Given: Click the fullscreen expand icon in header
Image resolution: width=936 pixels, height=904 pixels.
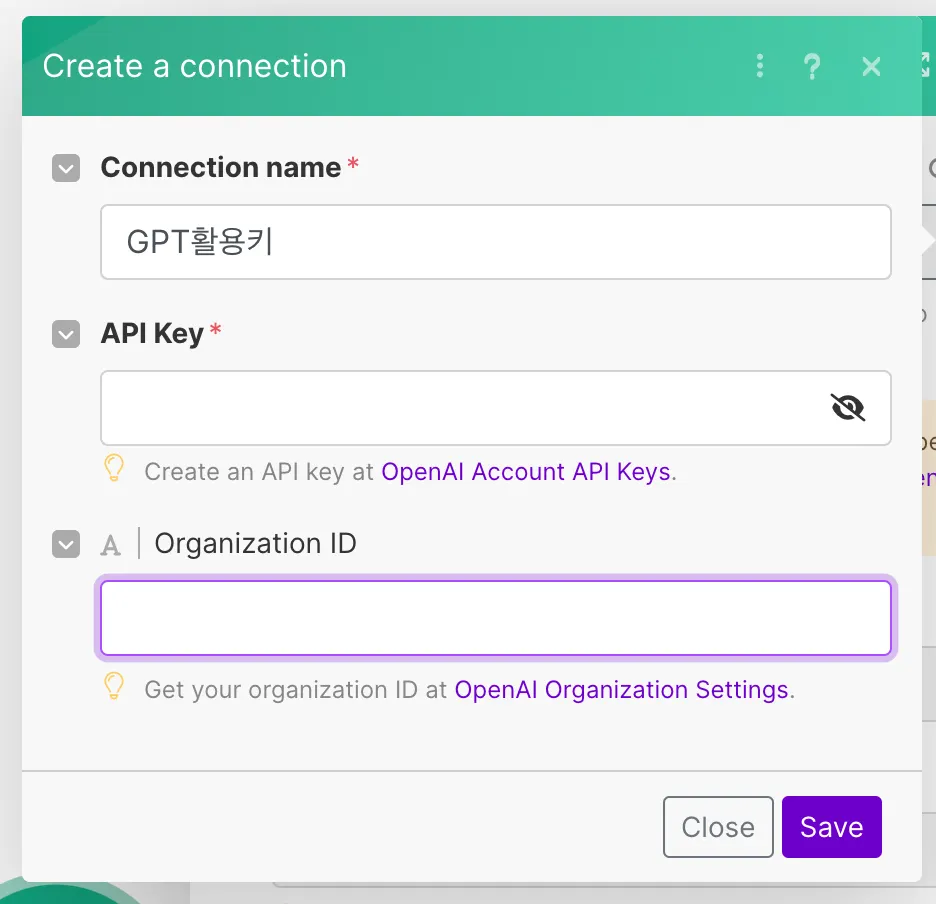Looking at the screenshot, I should (x=926, y=66).
